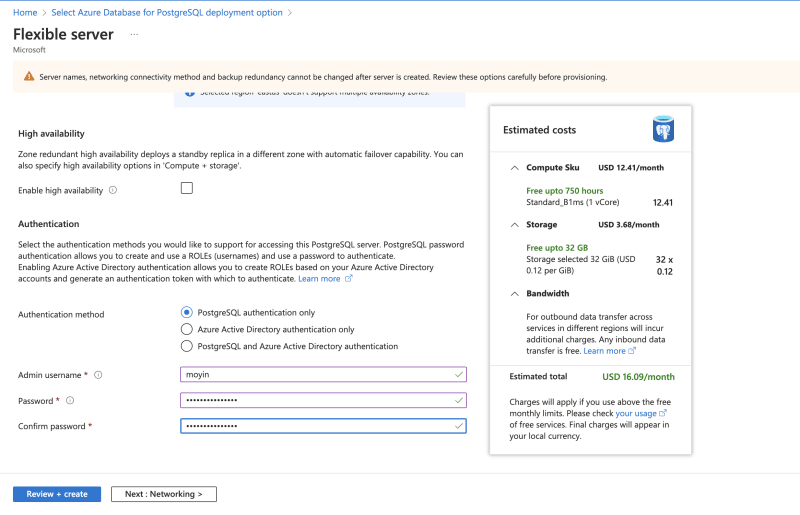Click the Microsoft publisher label
This screenshot has width=800, height=515.
tap(29, 50)
